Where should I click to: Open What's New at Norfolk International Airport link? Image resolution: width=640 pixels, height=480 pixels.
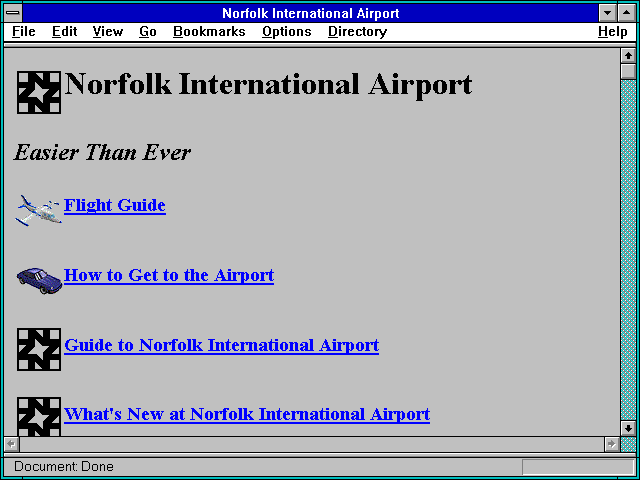click(x=247, y=414)
